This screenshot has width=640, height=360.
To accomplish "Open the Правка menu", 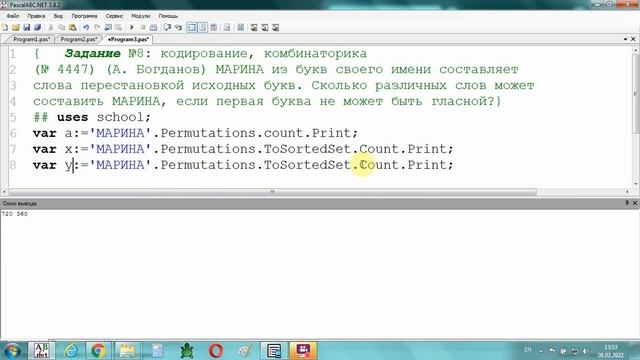I will point(36,16).
